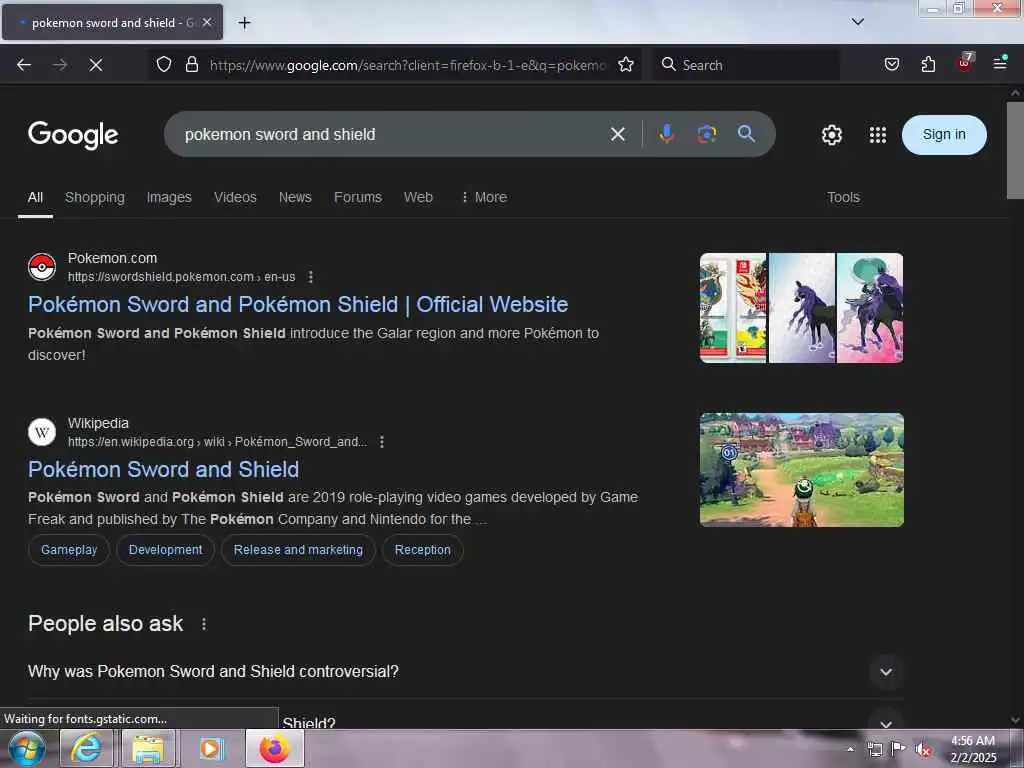Open the Firefox hamburger application menu

(1000, 63)
